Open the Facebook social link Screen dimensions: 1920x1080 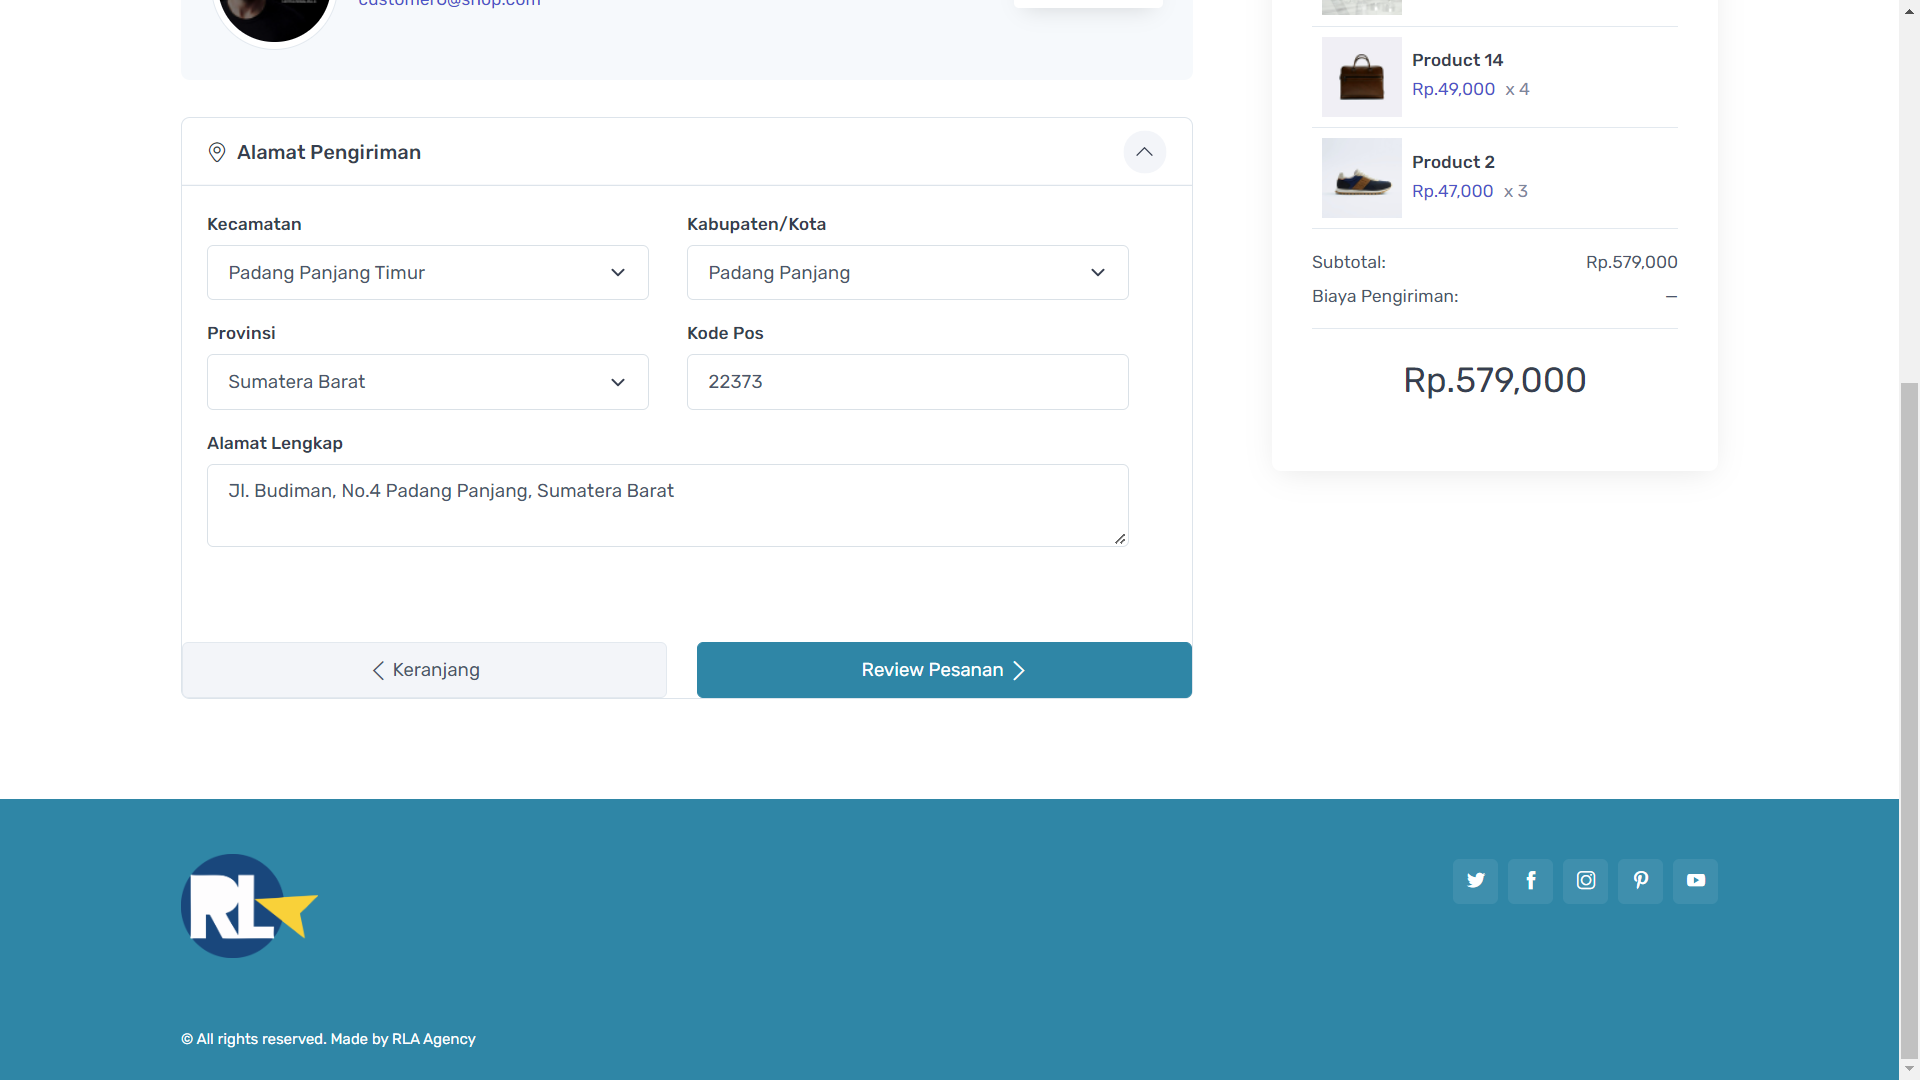coord(1530,881)
